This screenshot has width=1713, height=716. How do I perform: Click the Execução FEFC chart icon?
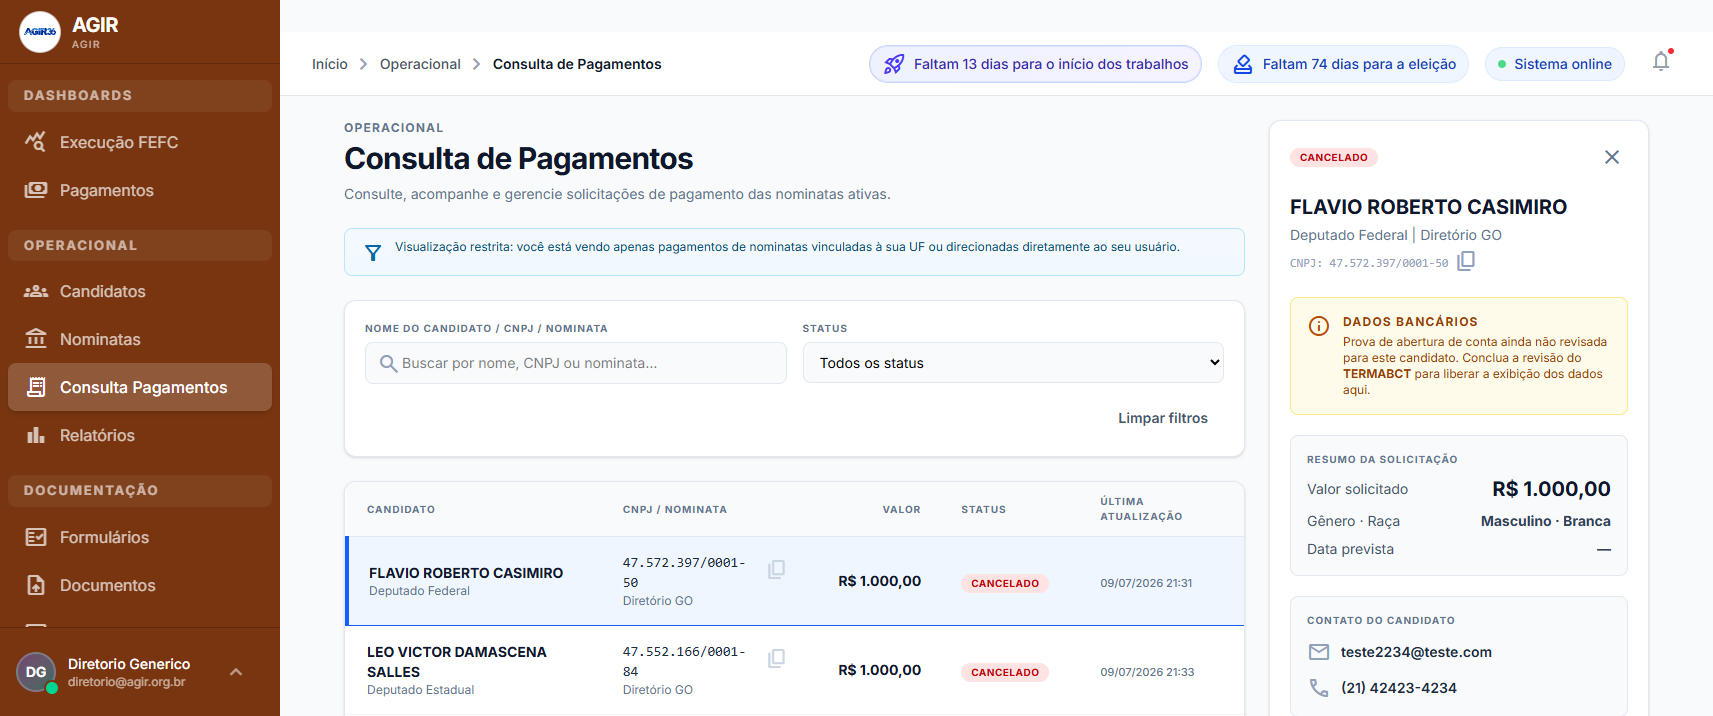pos(36,142)
